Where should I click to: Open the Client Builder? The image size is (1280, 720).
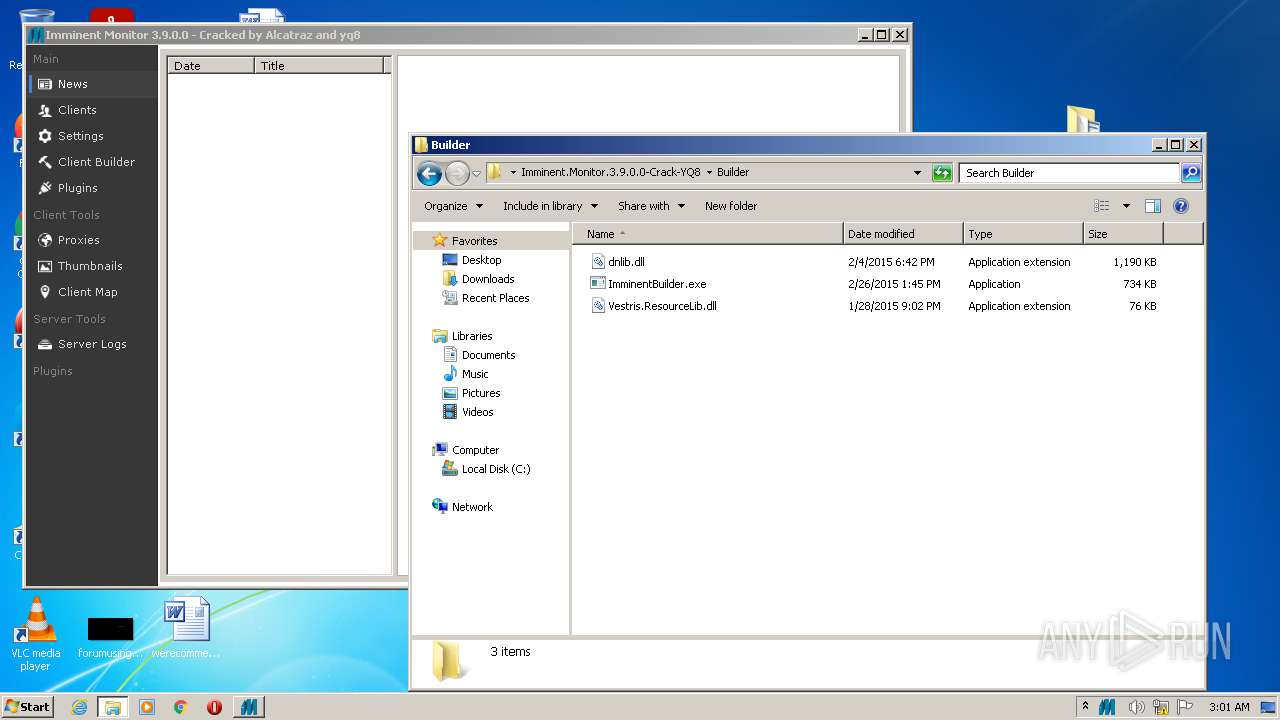pyautogui.click(x=92, y=162)
